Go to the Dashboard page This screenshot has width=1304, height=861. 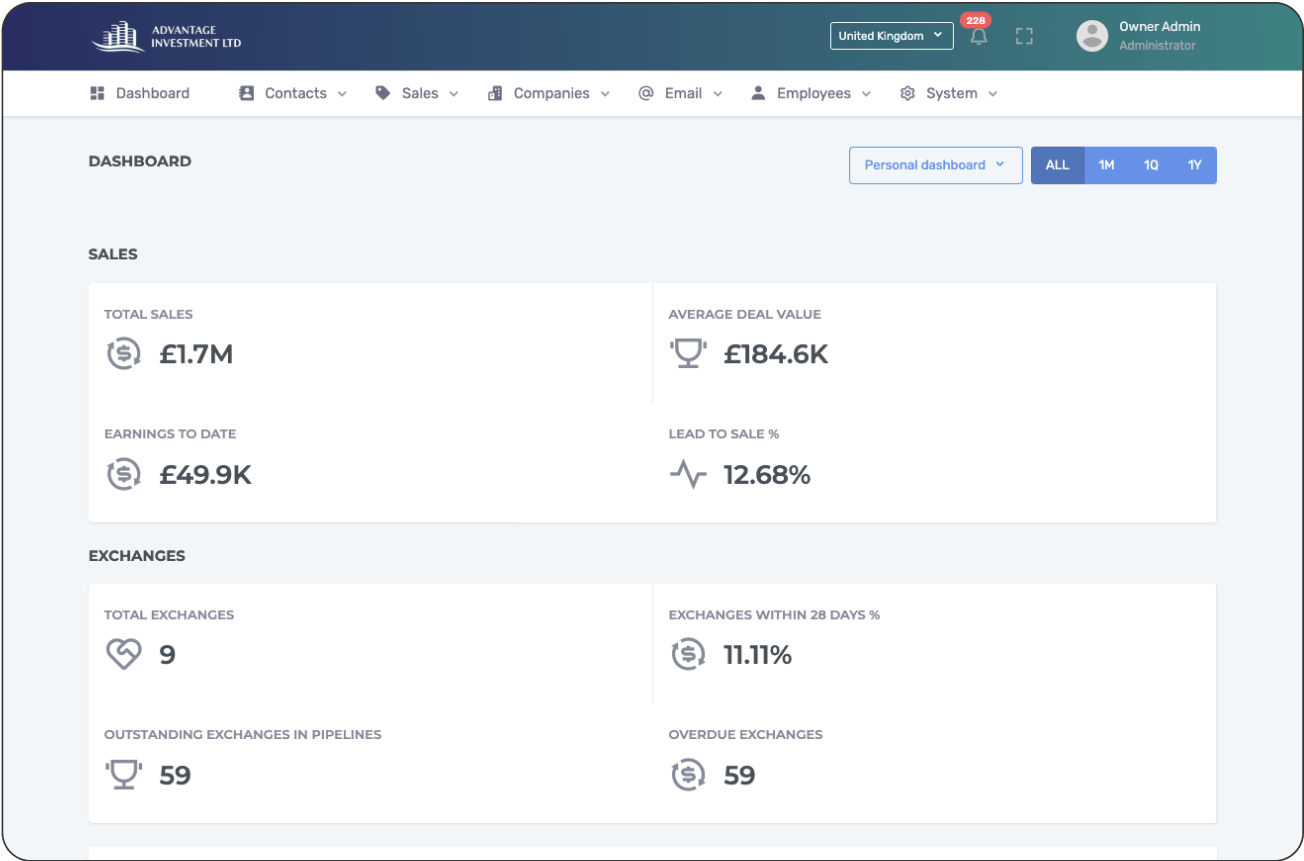(x=140, y=94)
